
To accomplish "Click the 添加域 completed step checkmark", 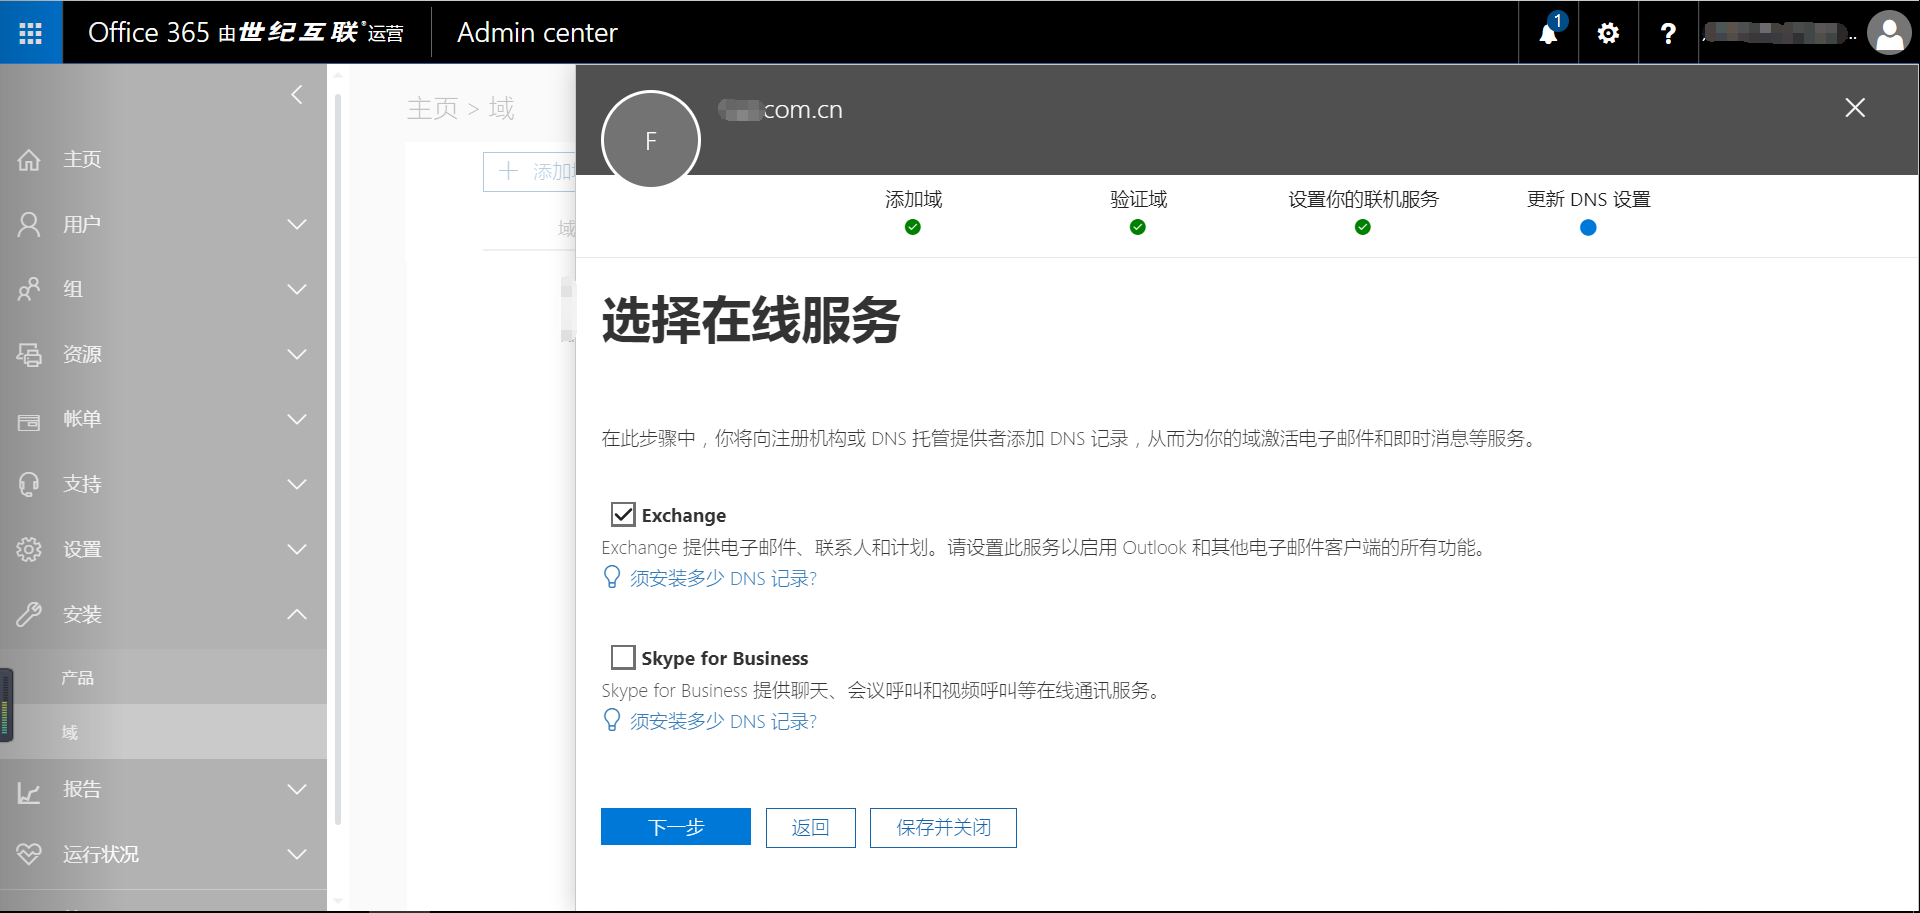I will coord(913,228).
